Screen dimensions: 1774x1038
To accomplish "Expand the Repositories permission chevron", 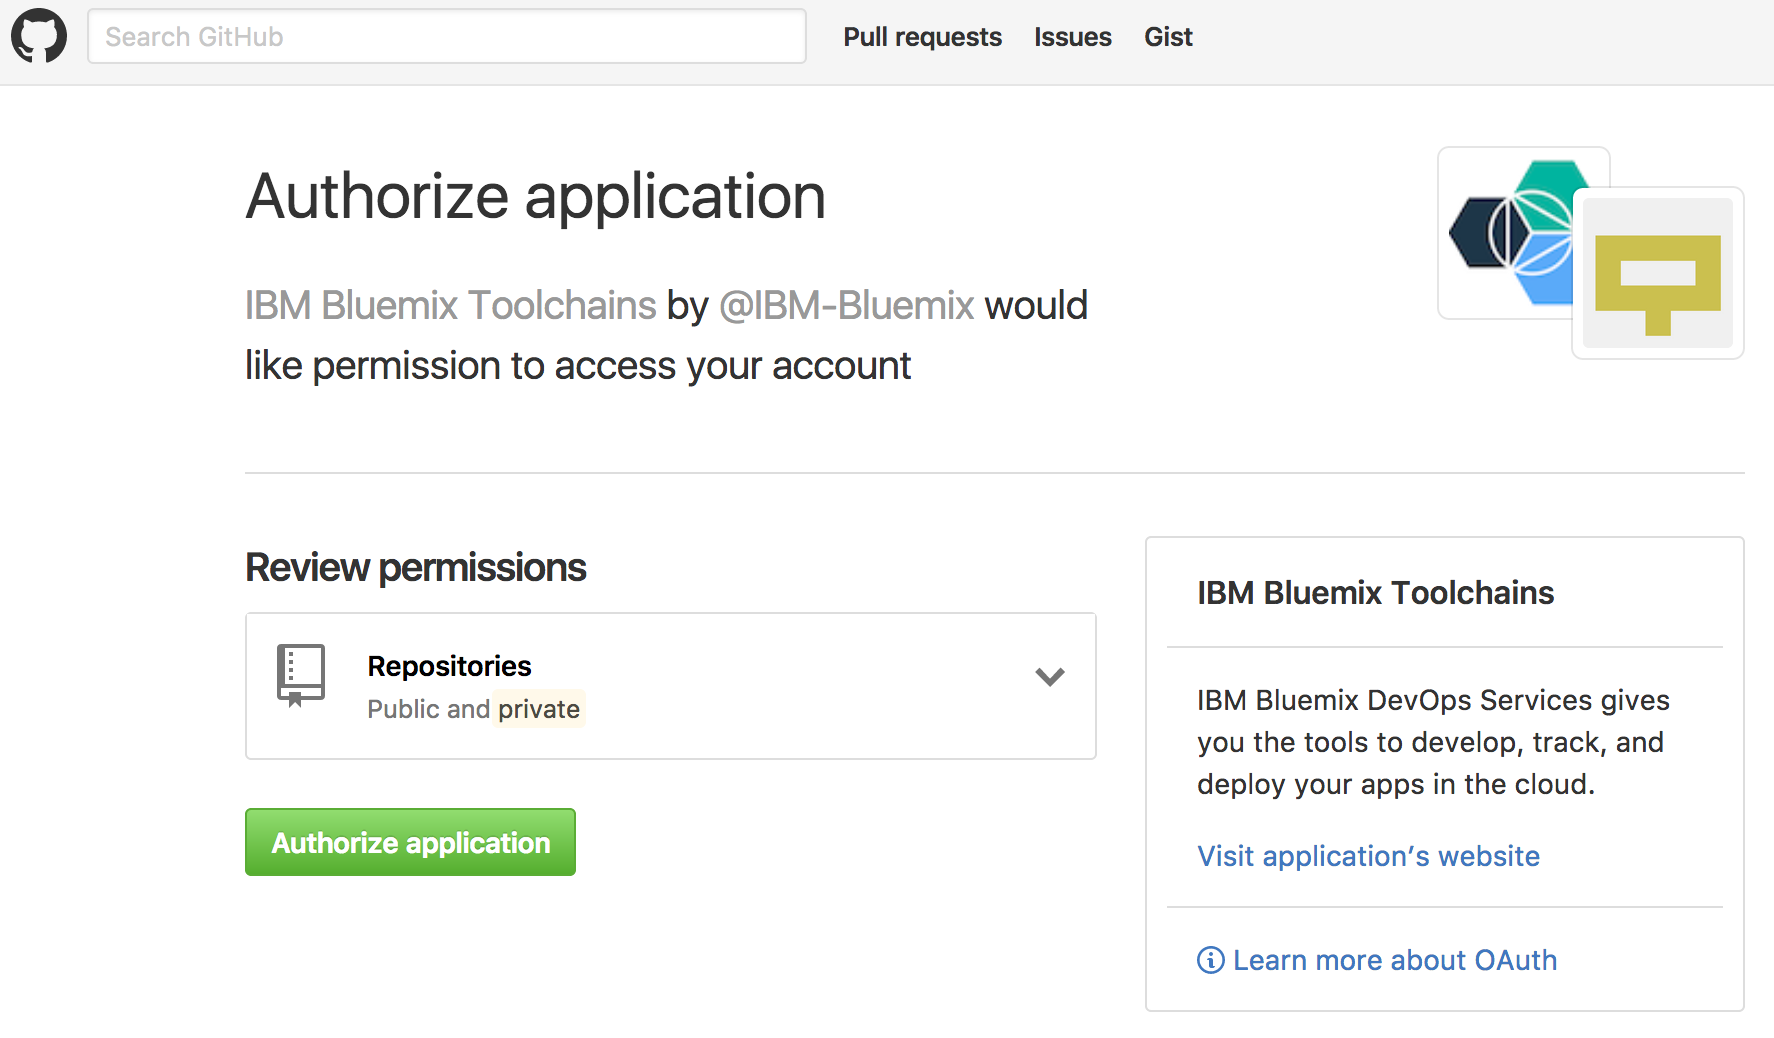I will point(1050,677).
